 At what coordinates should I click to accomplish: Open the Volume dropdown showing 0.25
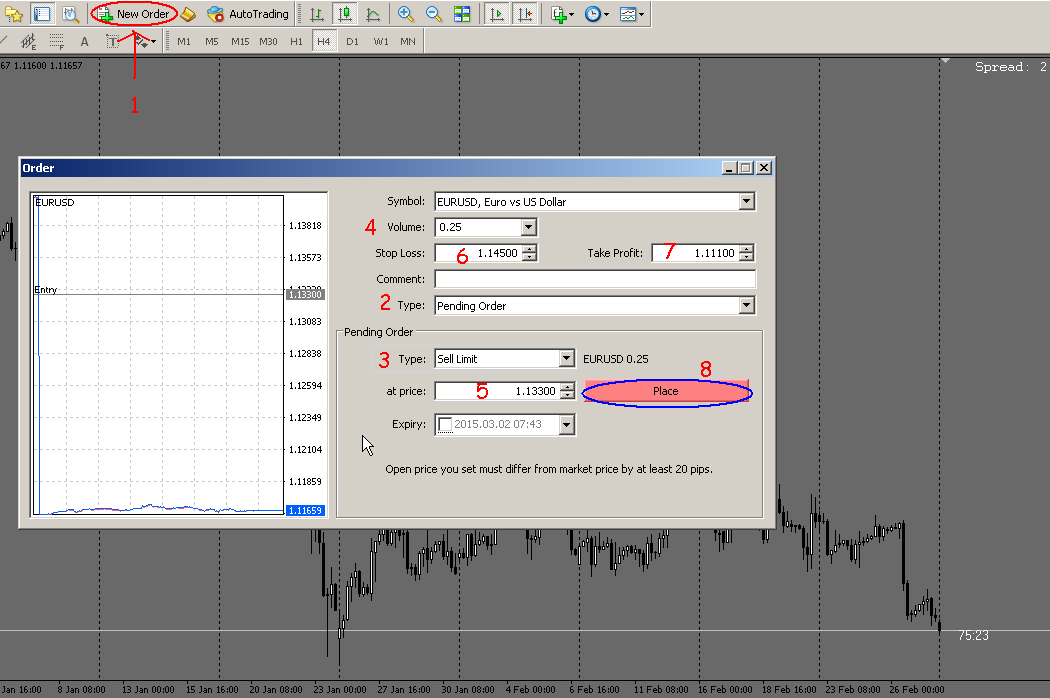528,228
